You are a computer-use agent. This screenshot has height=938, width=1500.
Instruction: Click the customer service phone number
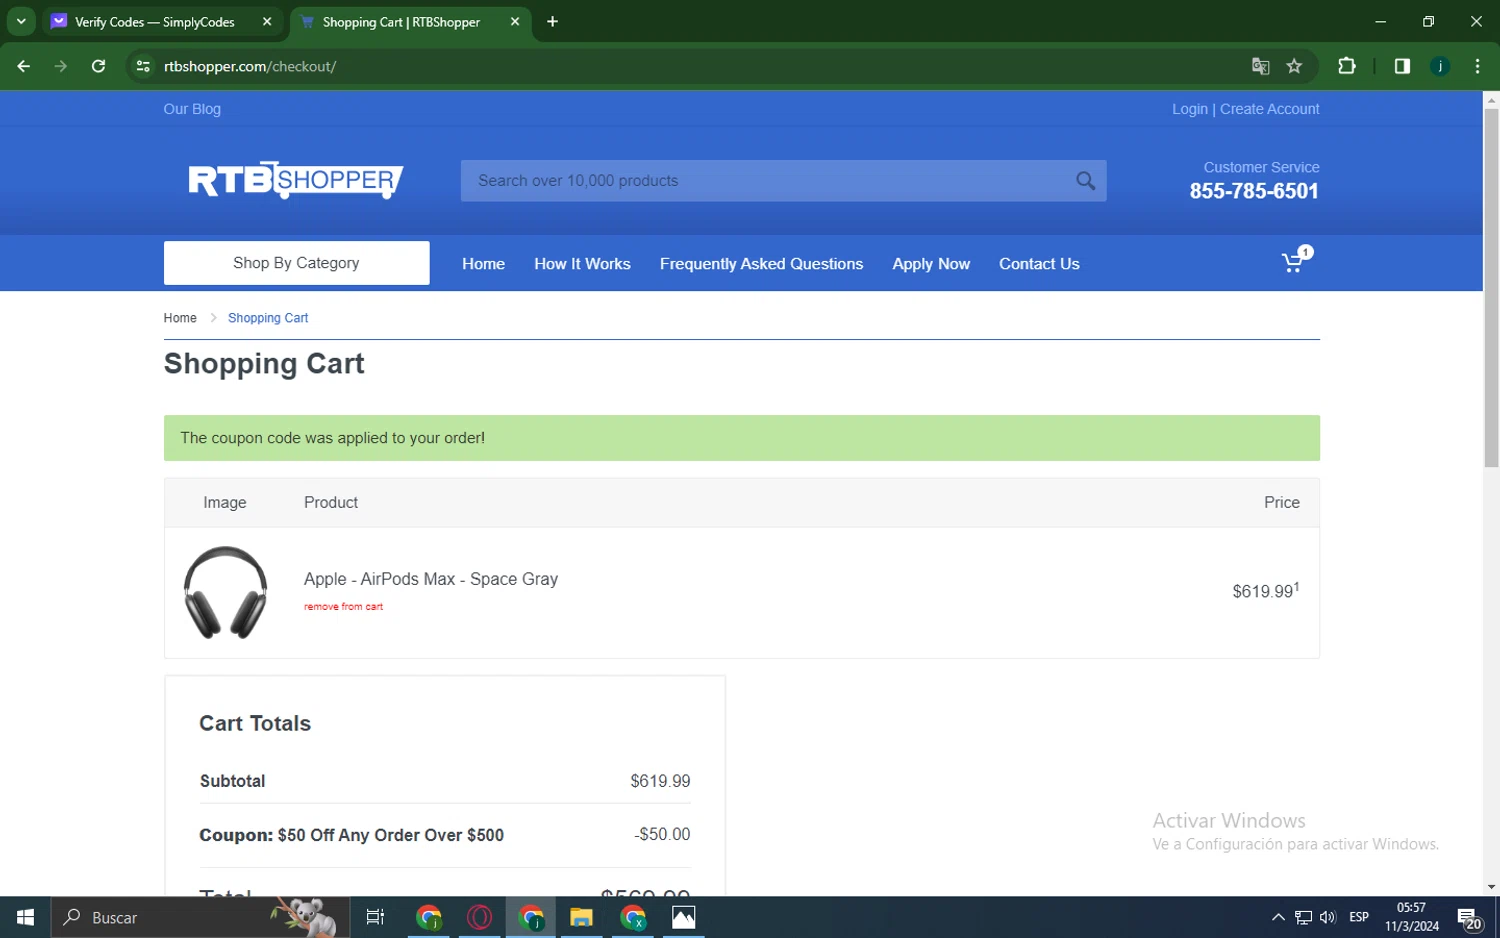(x=1254, y=191)
